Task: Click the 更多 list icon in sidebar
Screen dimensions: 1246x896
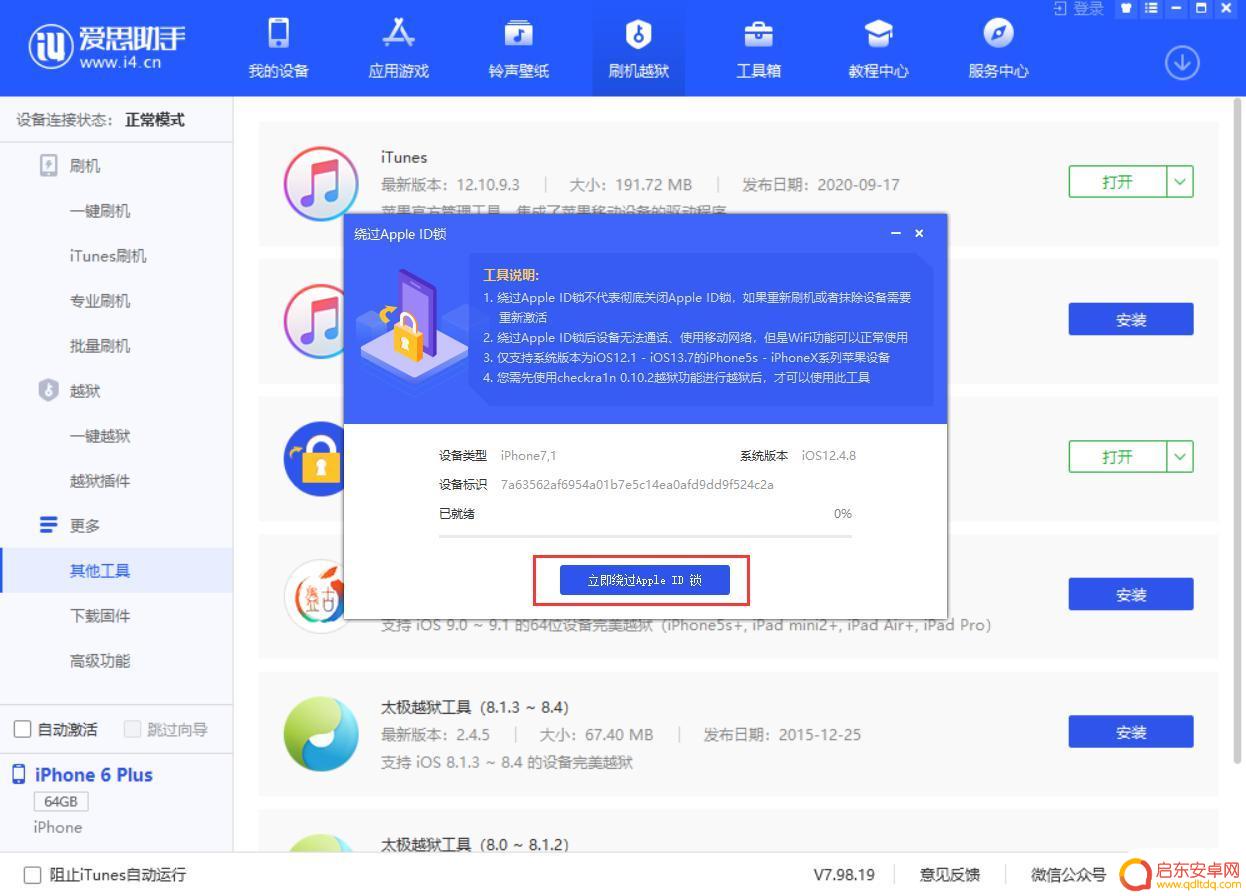Action: click(x=48, y=525)
